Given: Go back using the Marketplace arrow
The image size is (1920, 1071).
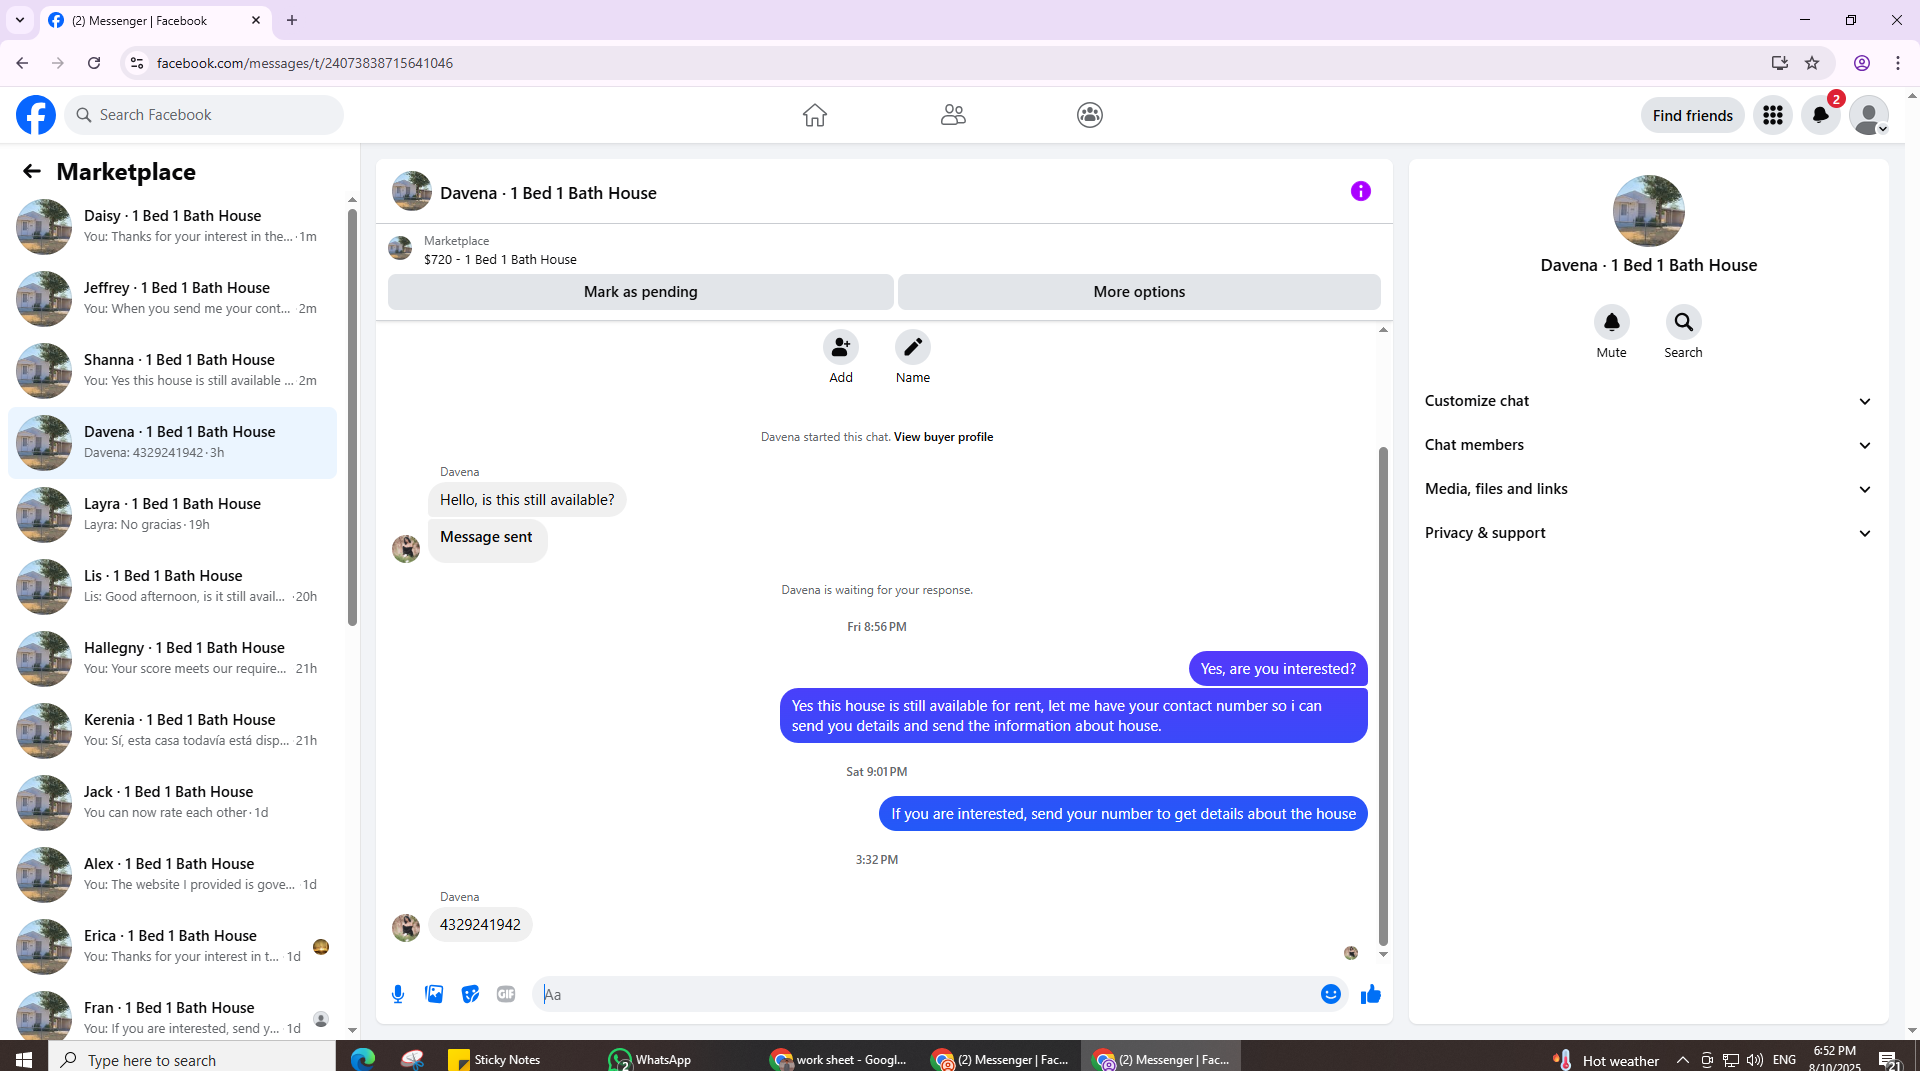Looking at the screenshot, I should [x=32, y=172].
